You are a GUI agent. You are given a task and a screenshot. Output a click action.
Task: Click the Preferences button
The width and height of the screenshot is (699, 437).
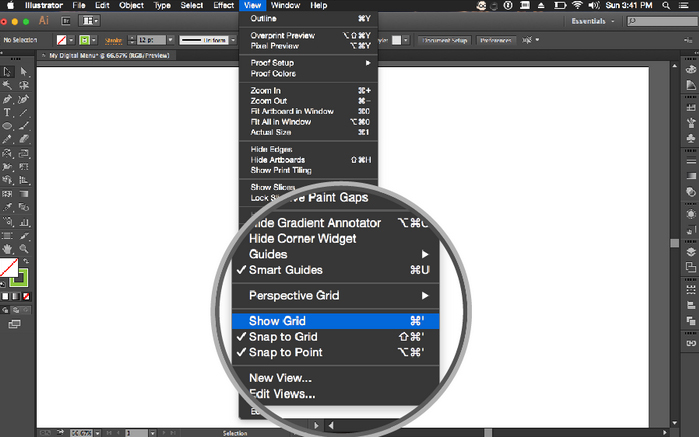pyautogui.click(x=496, y=40)
